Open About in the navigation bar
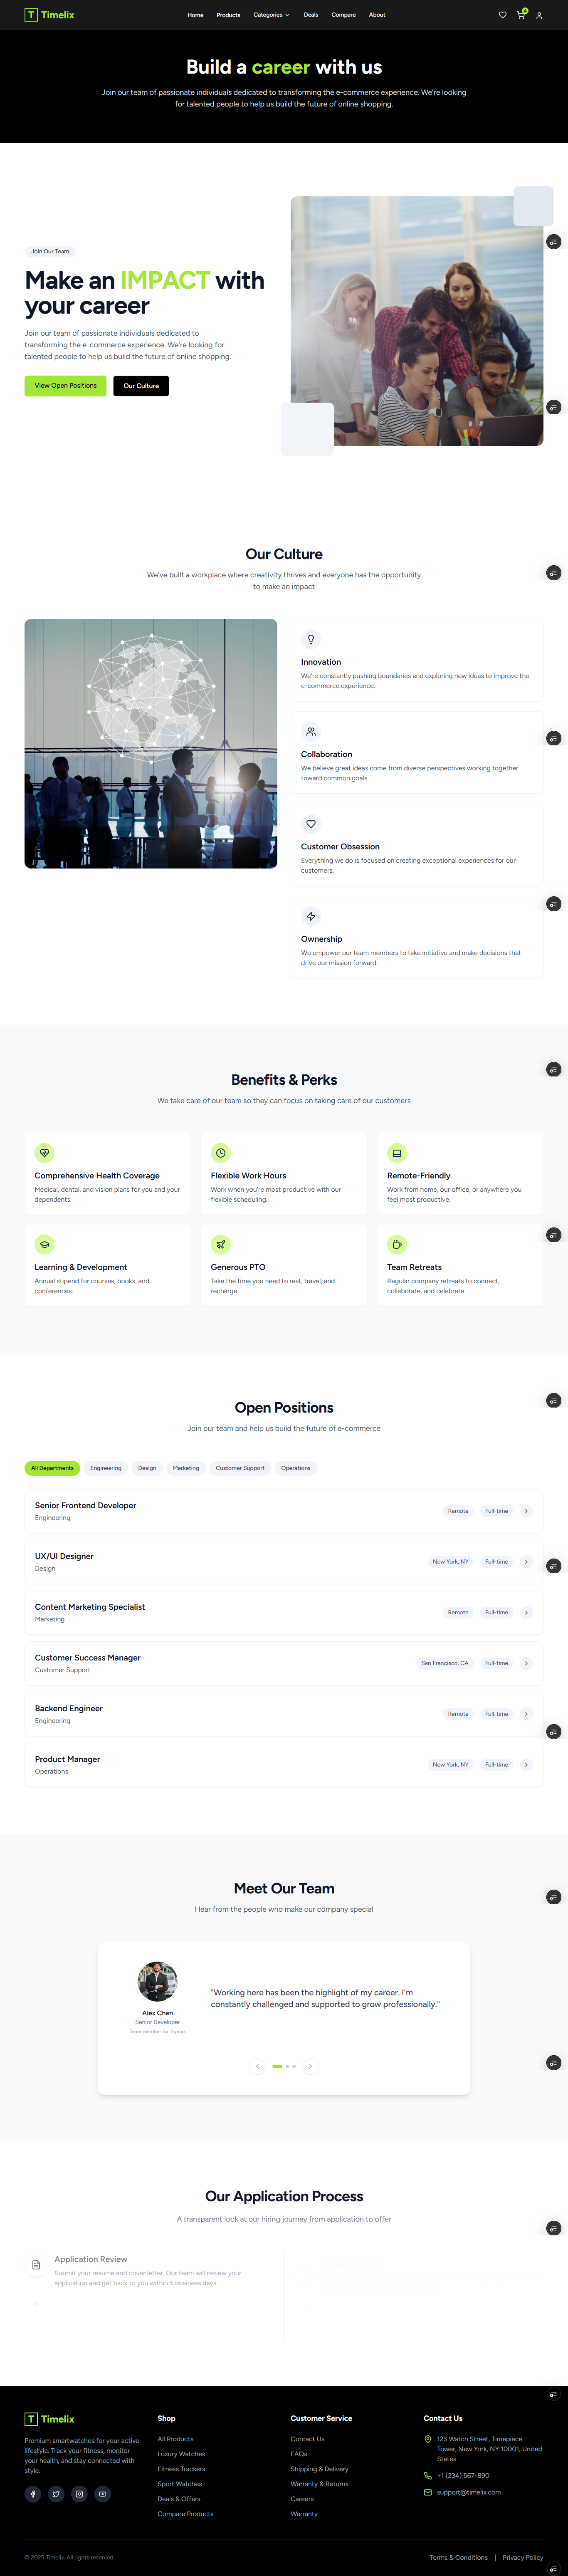 (x=377, y=15)
